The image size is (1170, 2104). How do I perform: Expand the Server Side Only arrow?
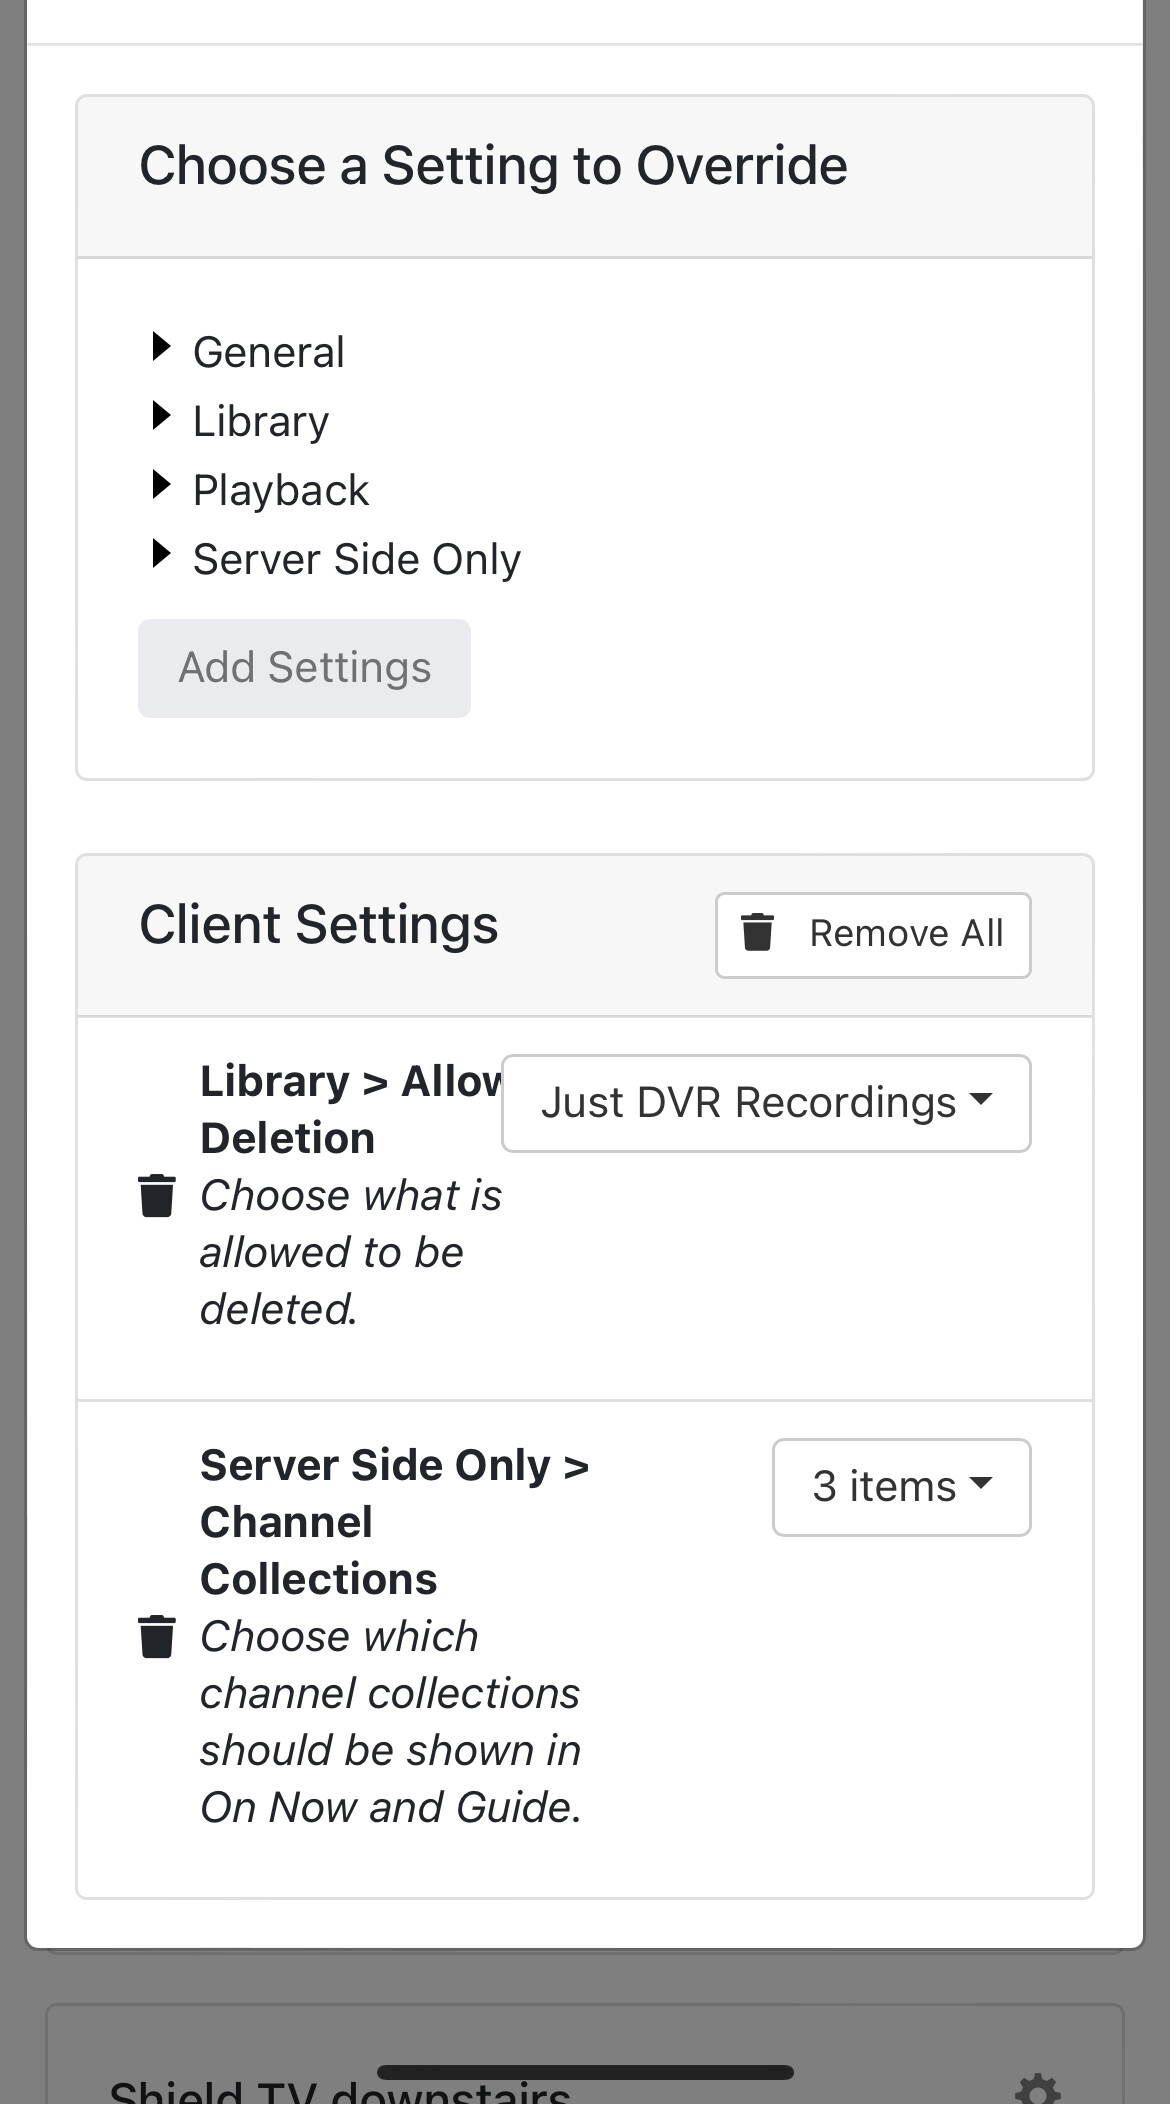[x=160, y=554]
